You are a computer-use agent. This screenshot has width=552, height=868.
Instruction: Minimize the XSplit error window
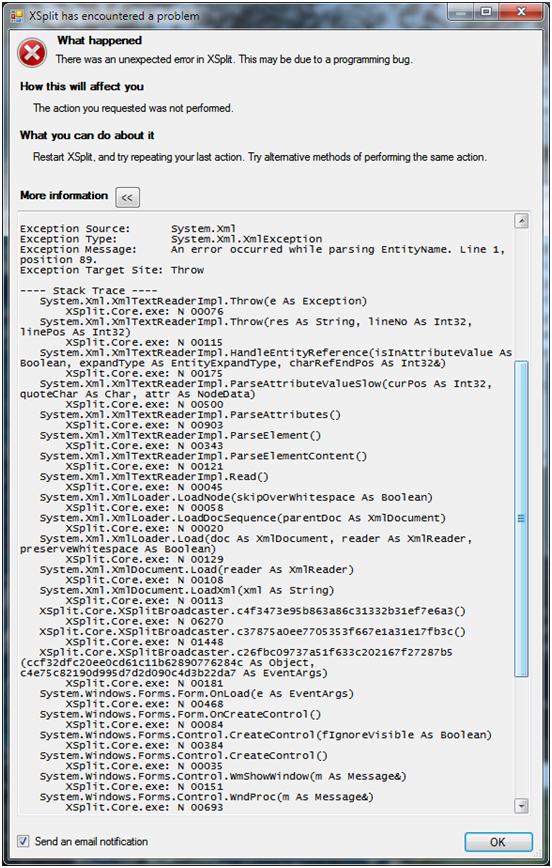pos(460,12)
